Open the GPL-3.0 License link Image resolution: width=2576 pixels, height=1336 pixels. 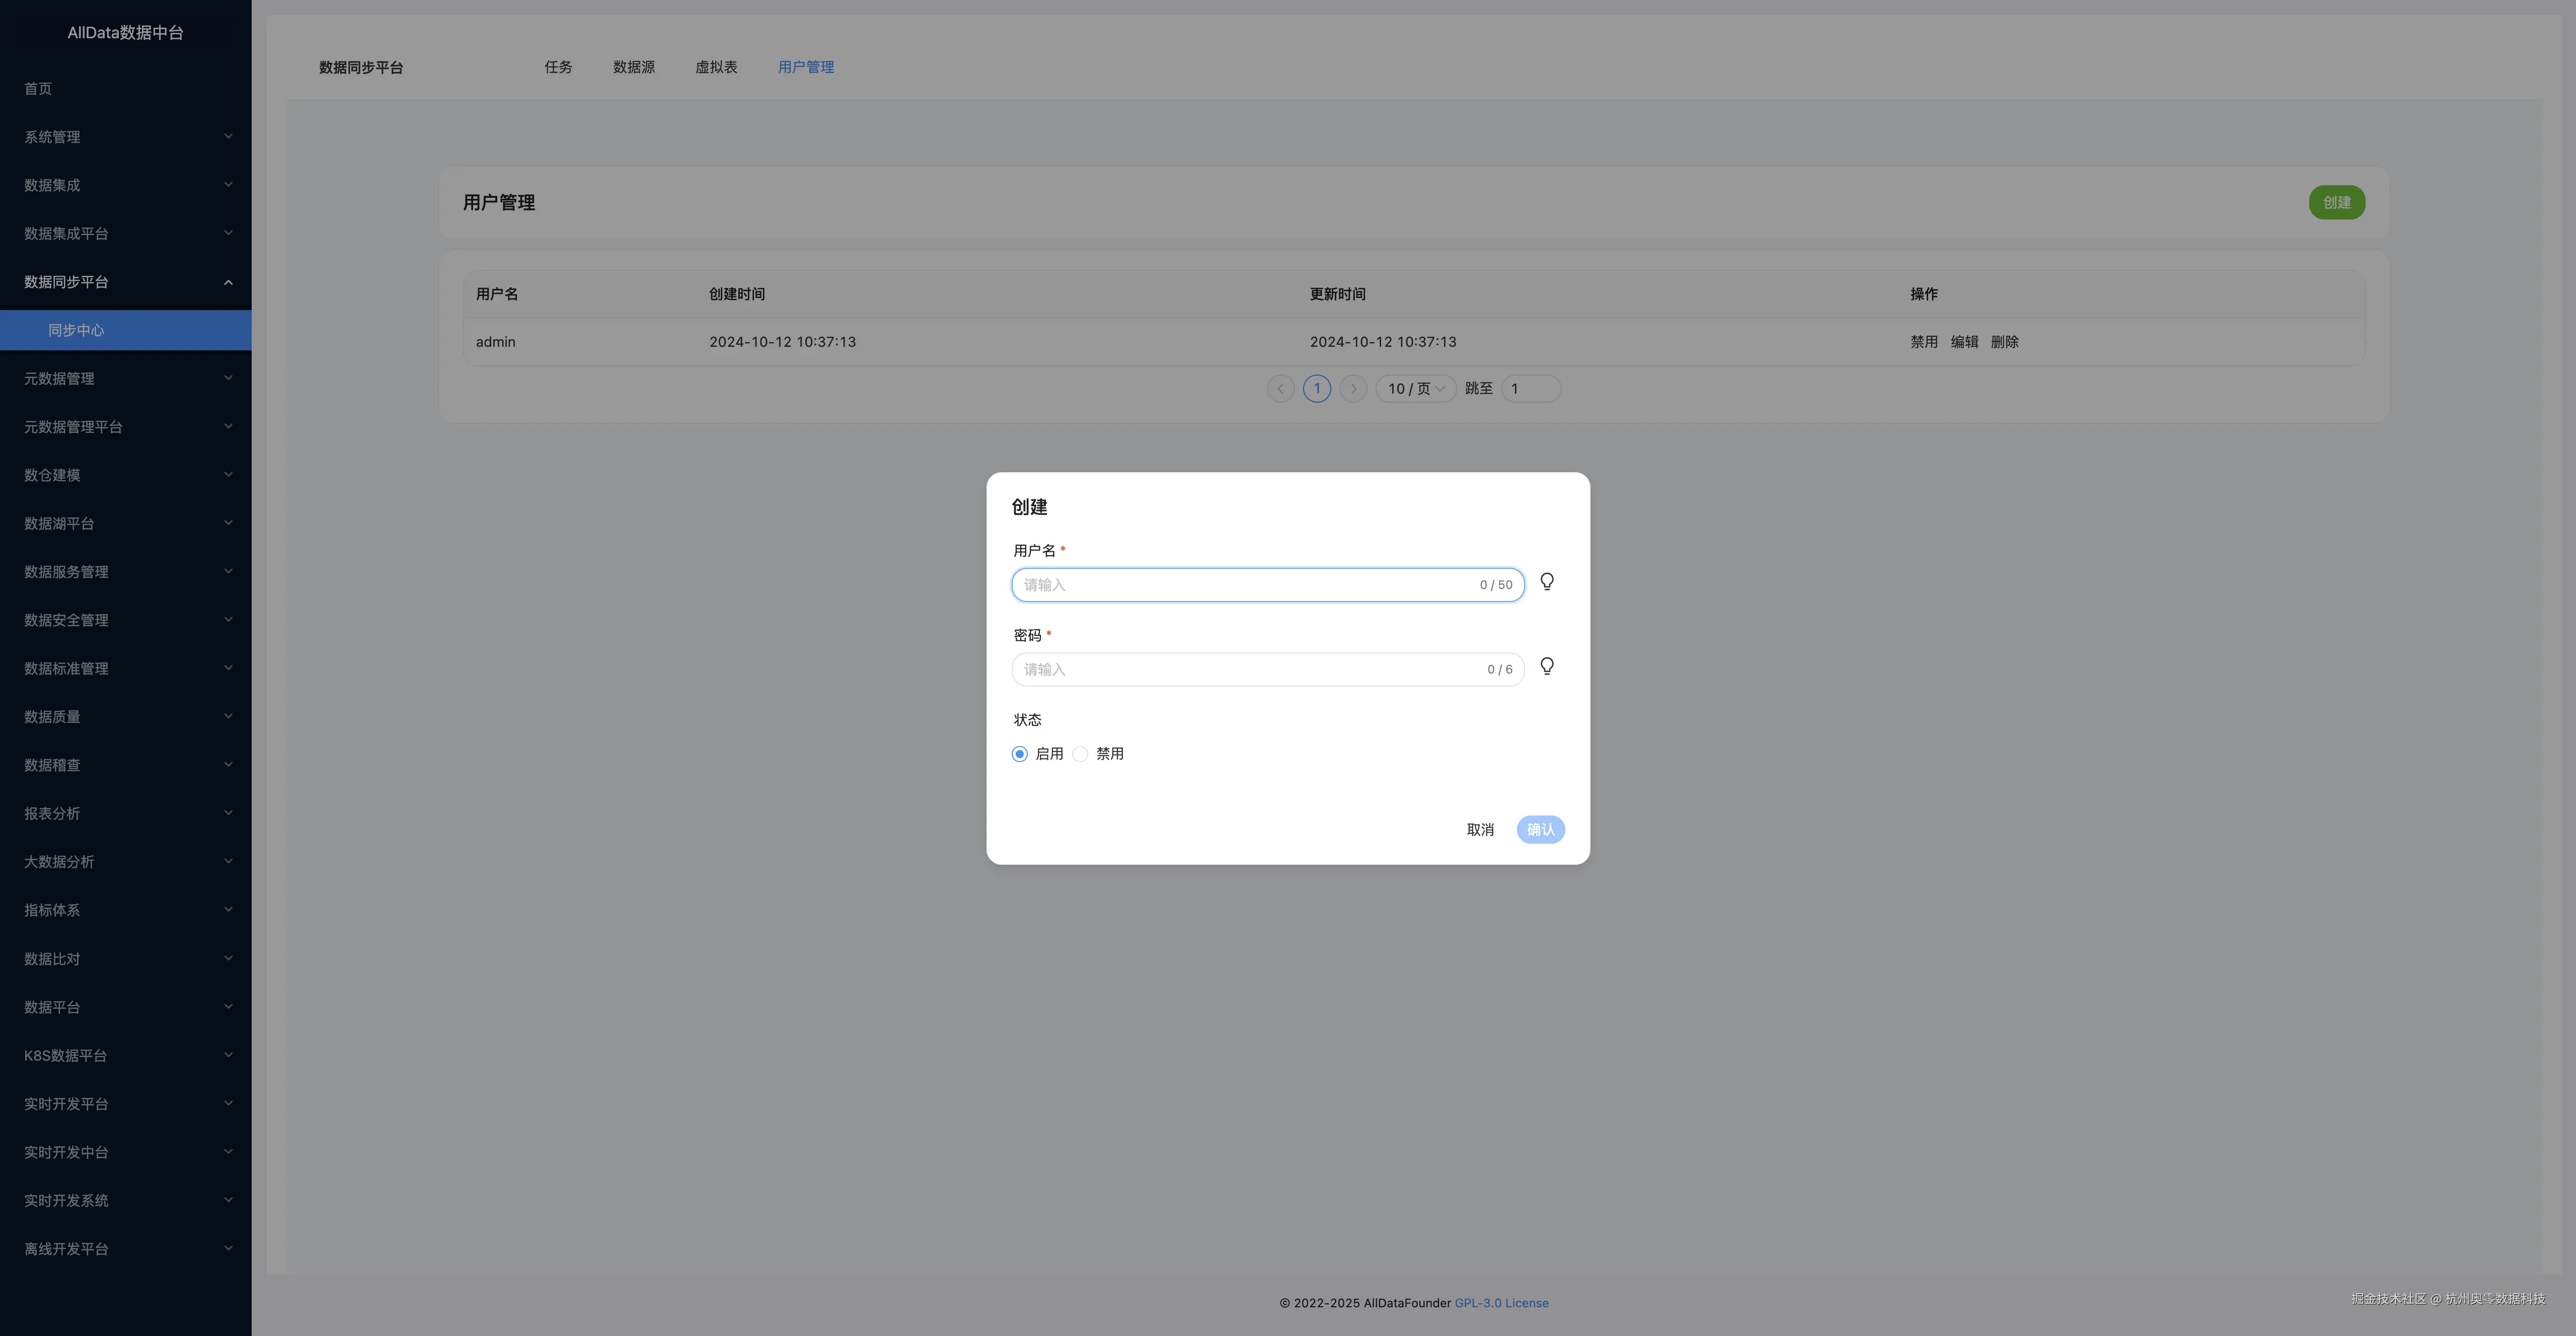click(x=1501, y=1303)
